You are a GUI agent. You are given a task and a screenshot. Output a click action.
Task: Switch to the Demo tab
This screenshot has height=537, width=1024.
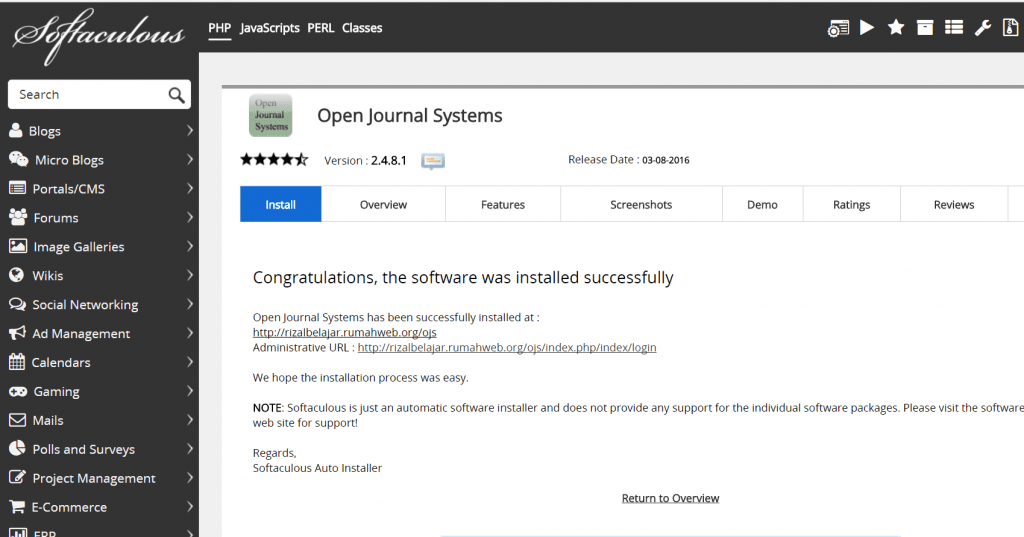[762, 204]
